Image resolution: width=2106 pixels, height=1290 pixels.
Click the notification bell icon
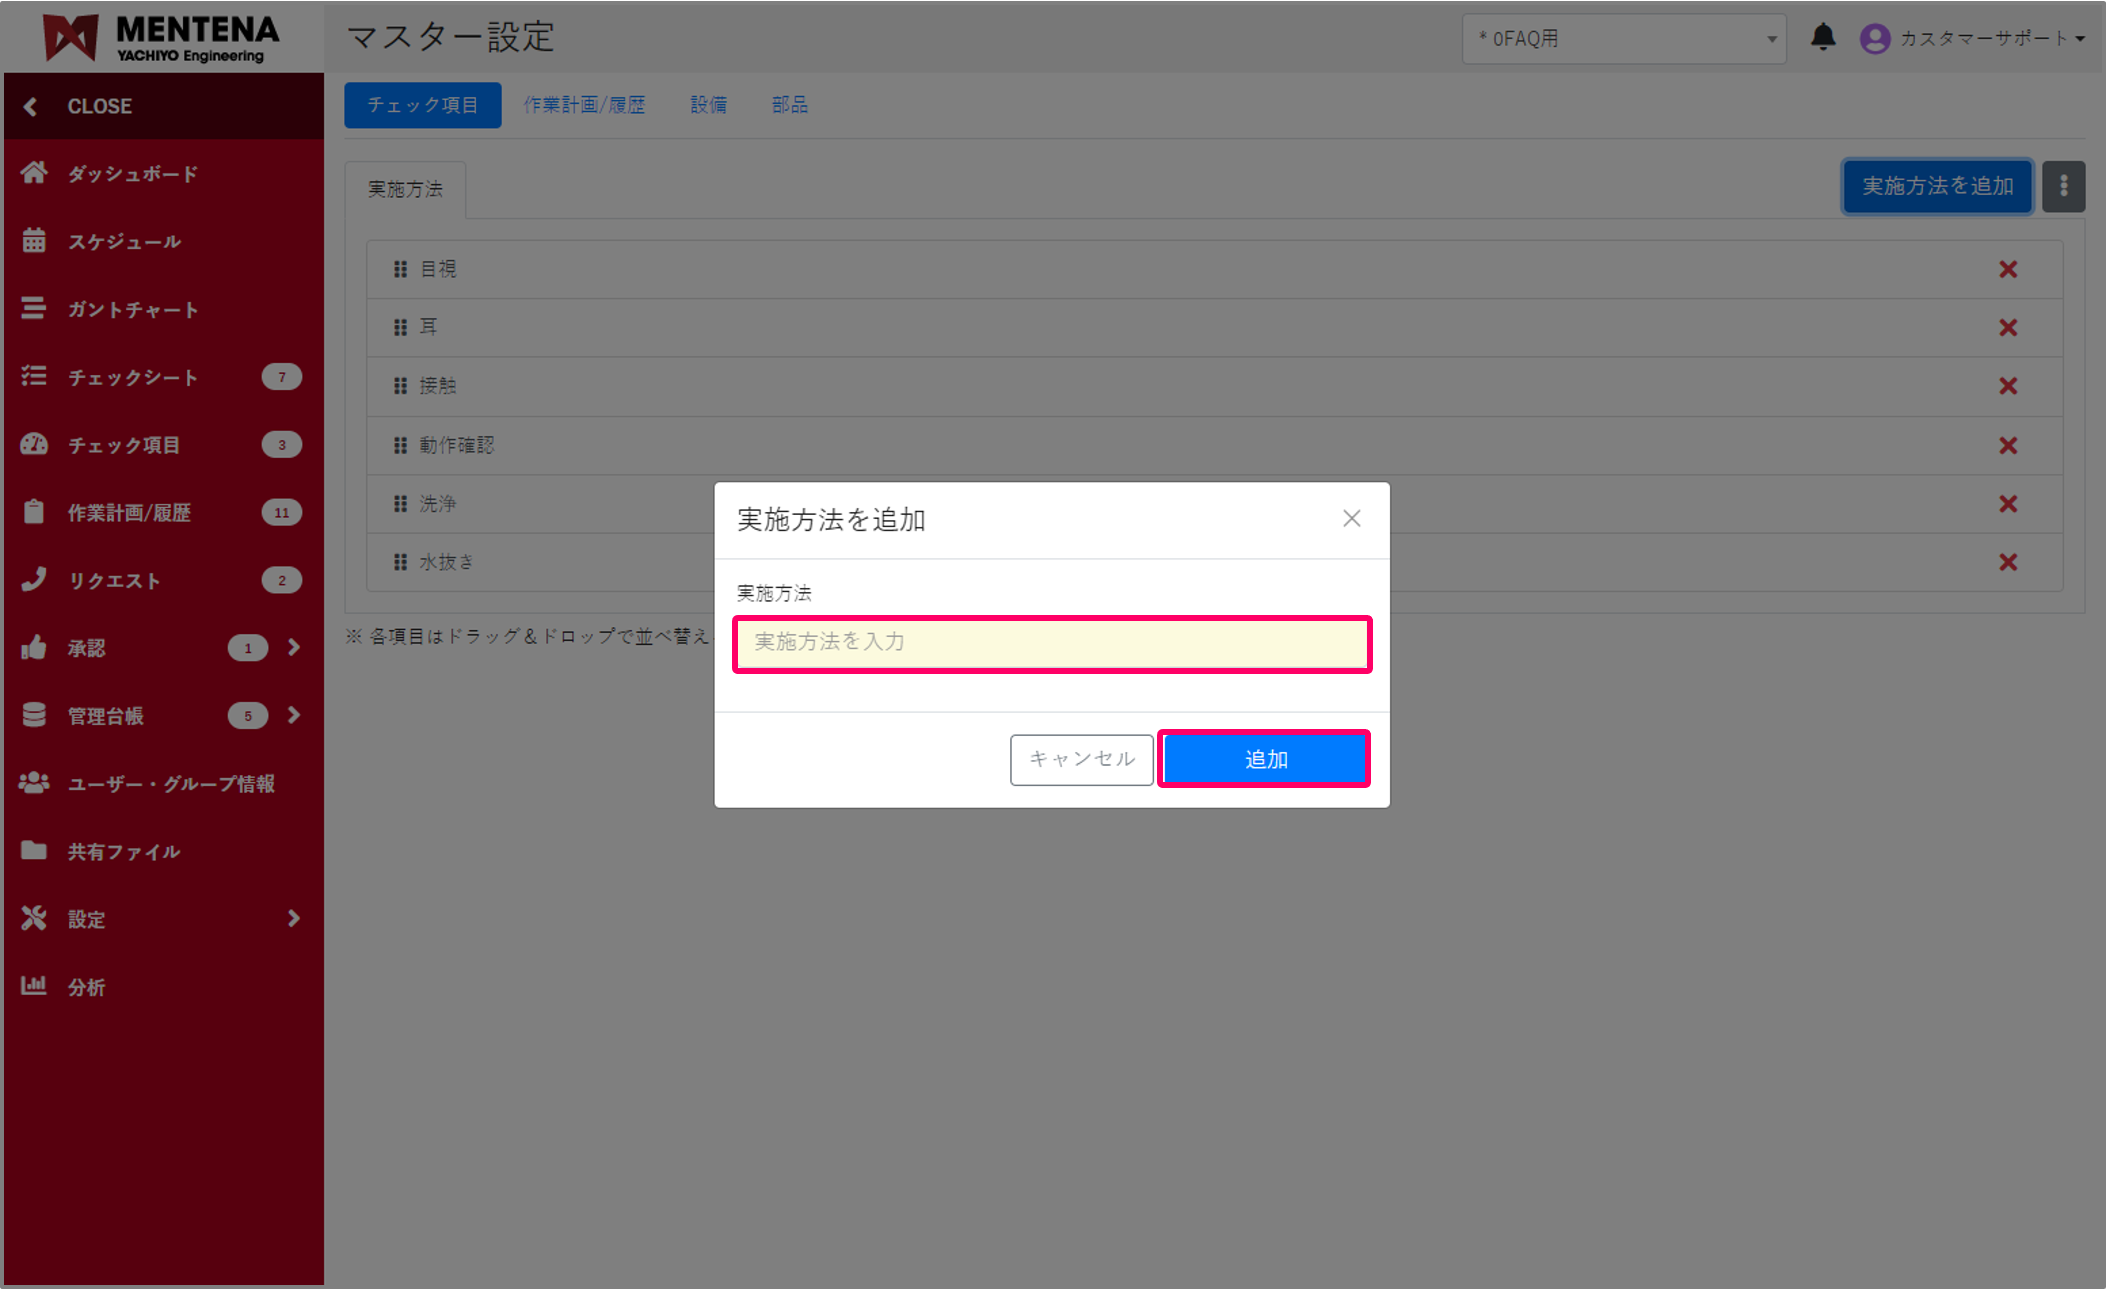click(1823, 38)
